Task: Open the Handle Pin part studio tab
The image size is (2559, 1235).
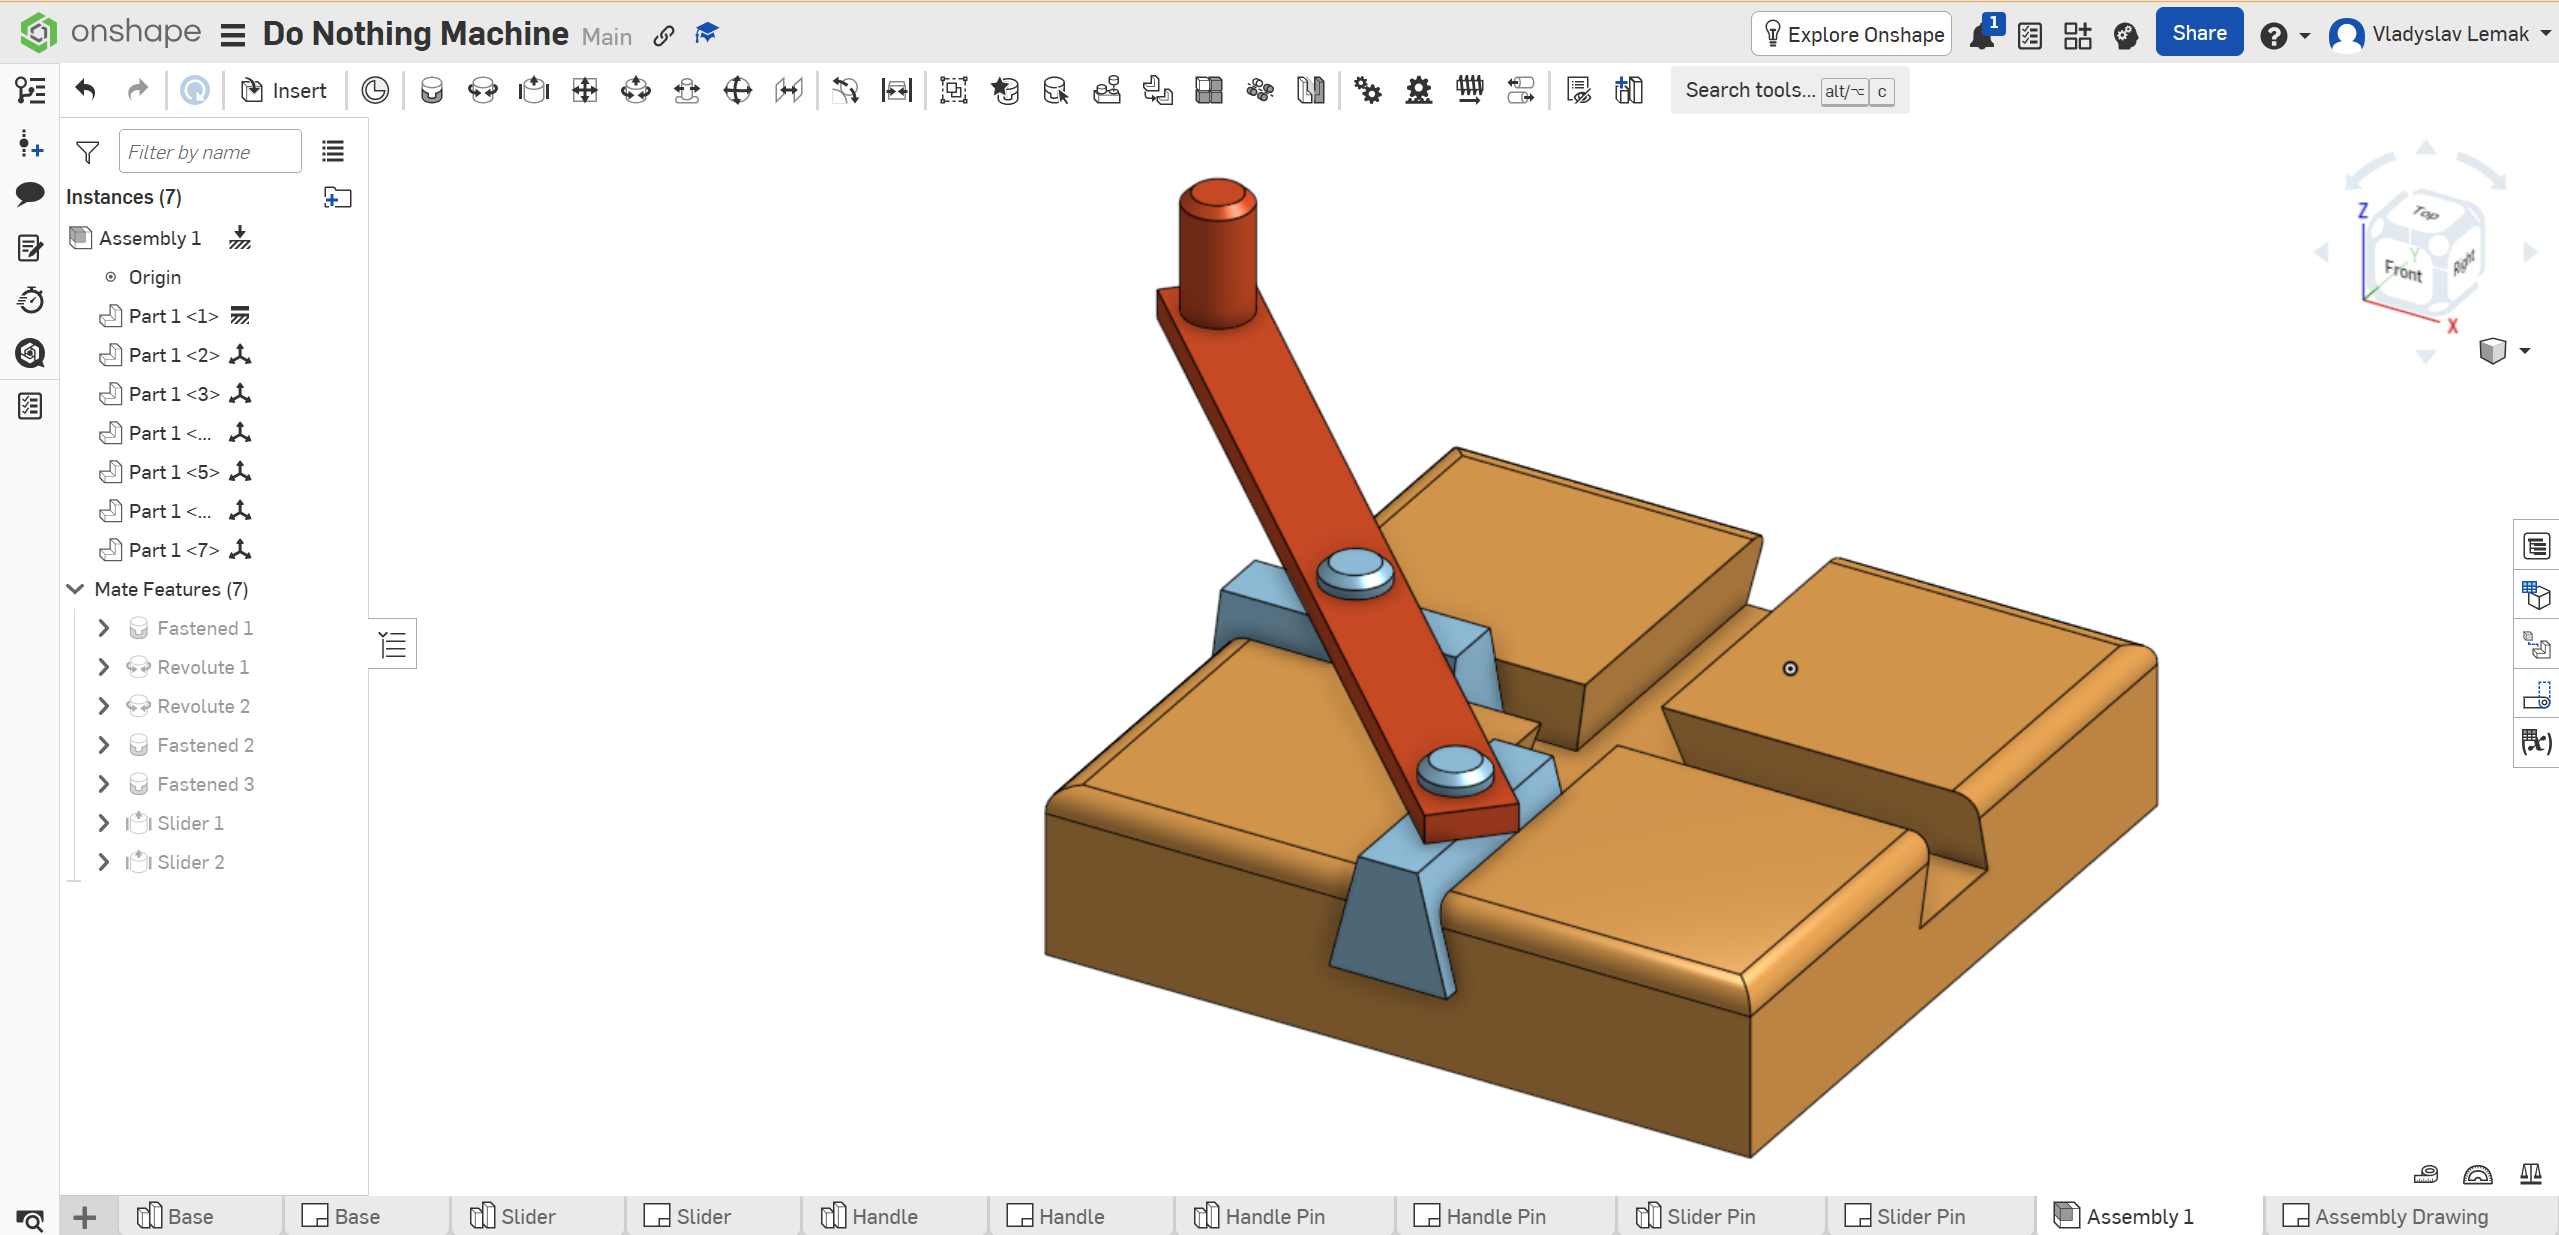Action: pyautogui.click(x=1273, y=1216)
